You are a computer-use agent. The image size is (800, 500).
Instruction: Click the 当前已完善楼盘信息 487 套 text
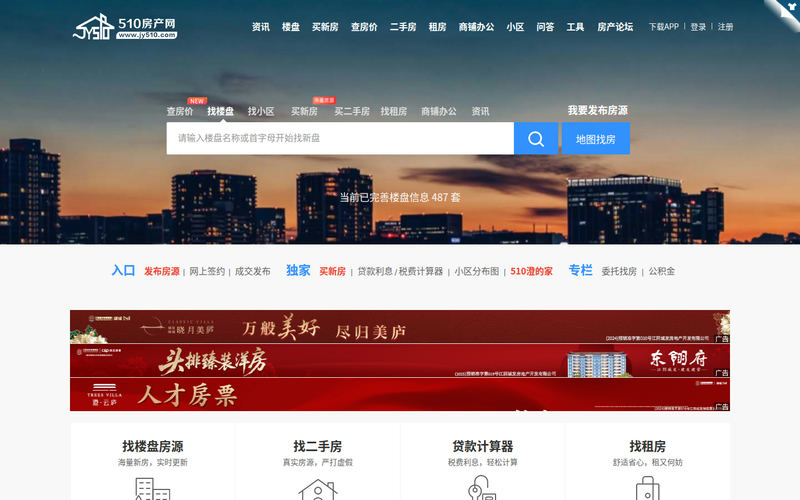[x=400, y=197]
